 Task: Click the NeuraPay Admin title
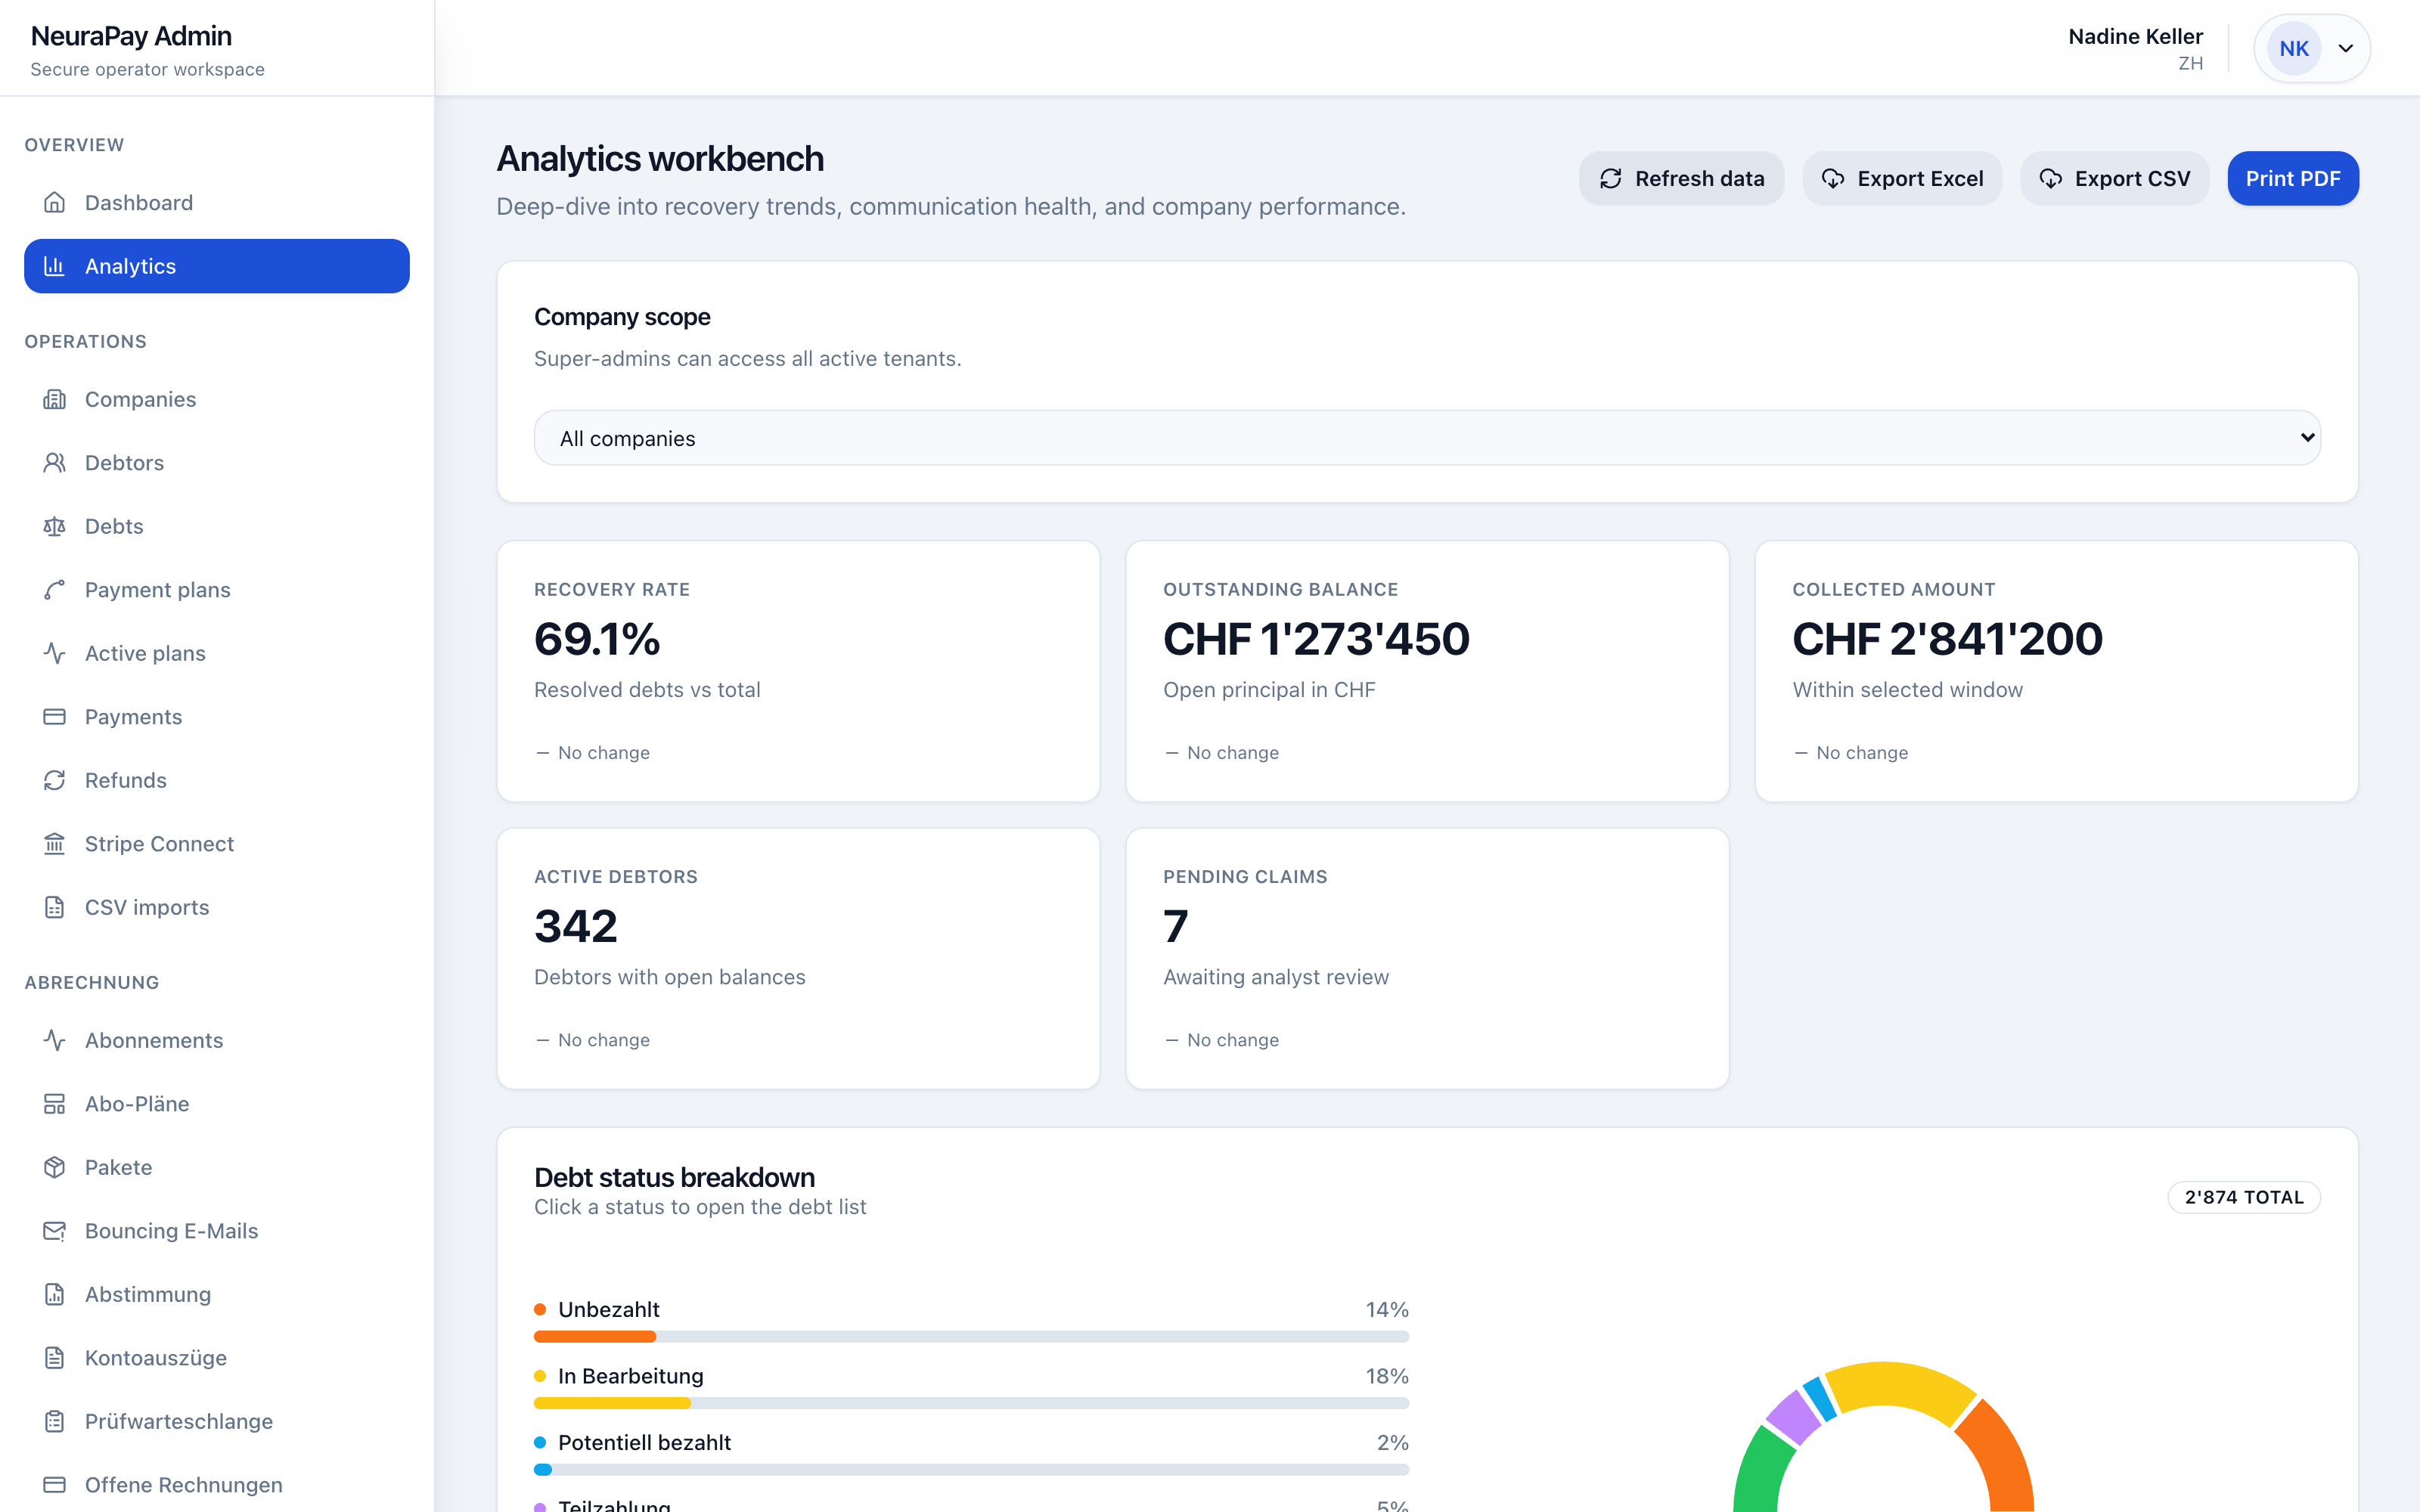[131, 36]
